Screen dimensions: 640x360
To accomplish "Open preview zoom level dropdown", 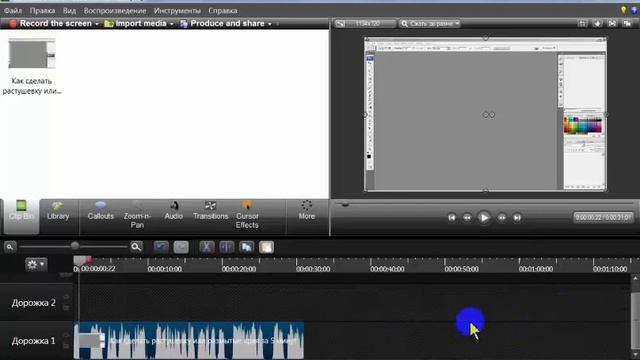I will coord(429,24).
